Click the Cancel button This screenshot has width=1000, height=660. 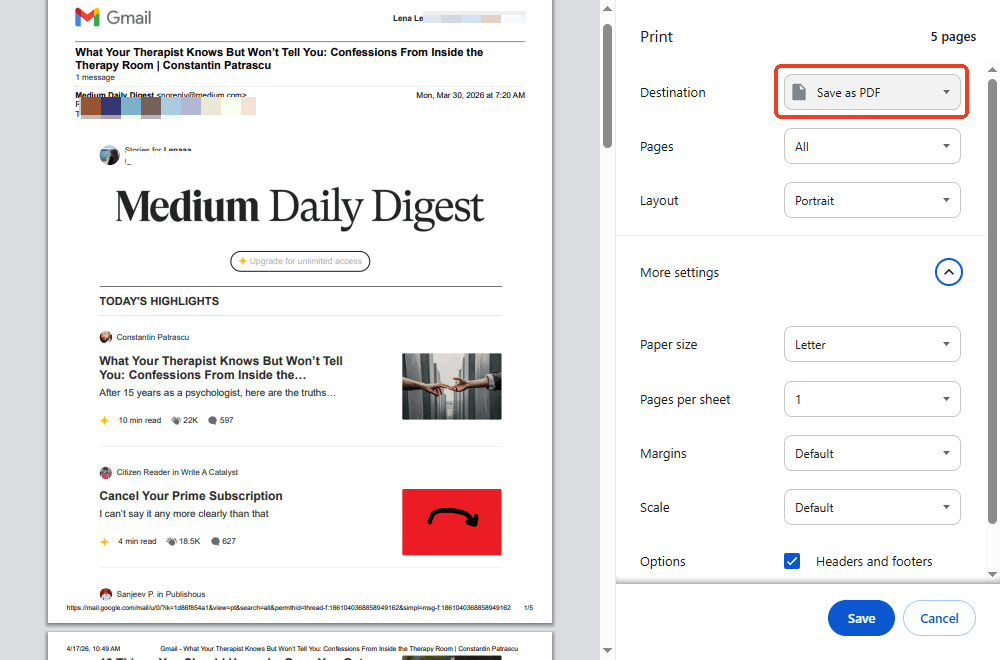[939, 618]
